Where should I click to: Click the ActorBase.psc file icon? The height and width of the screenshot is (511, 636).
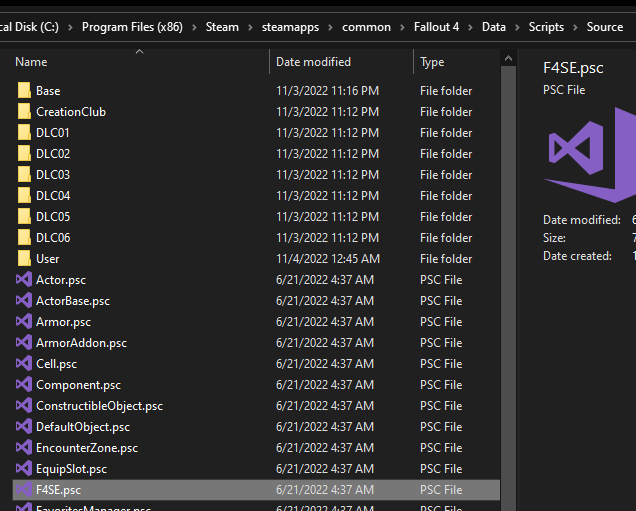(x=24, y=301)
